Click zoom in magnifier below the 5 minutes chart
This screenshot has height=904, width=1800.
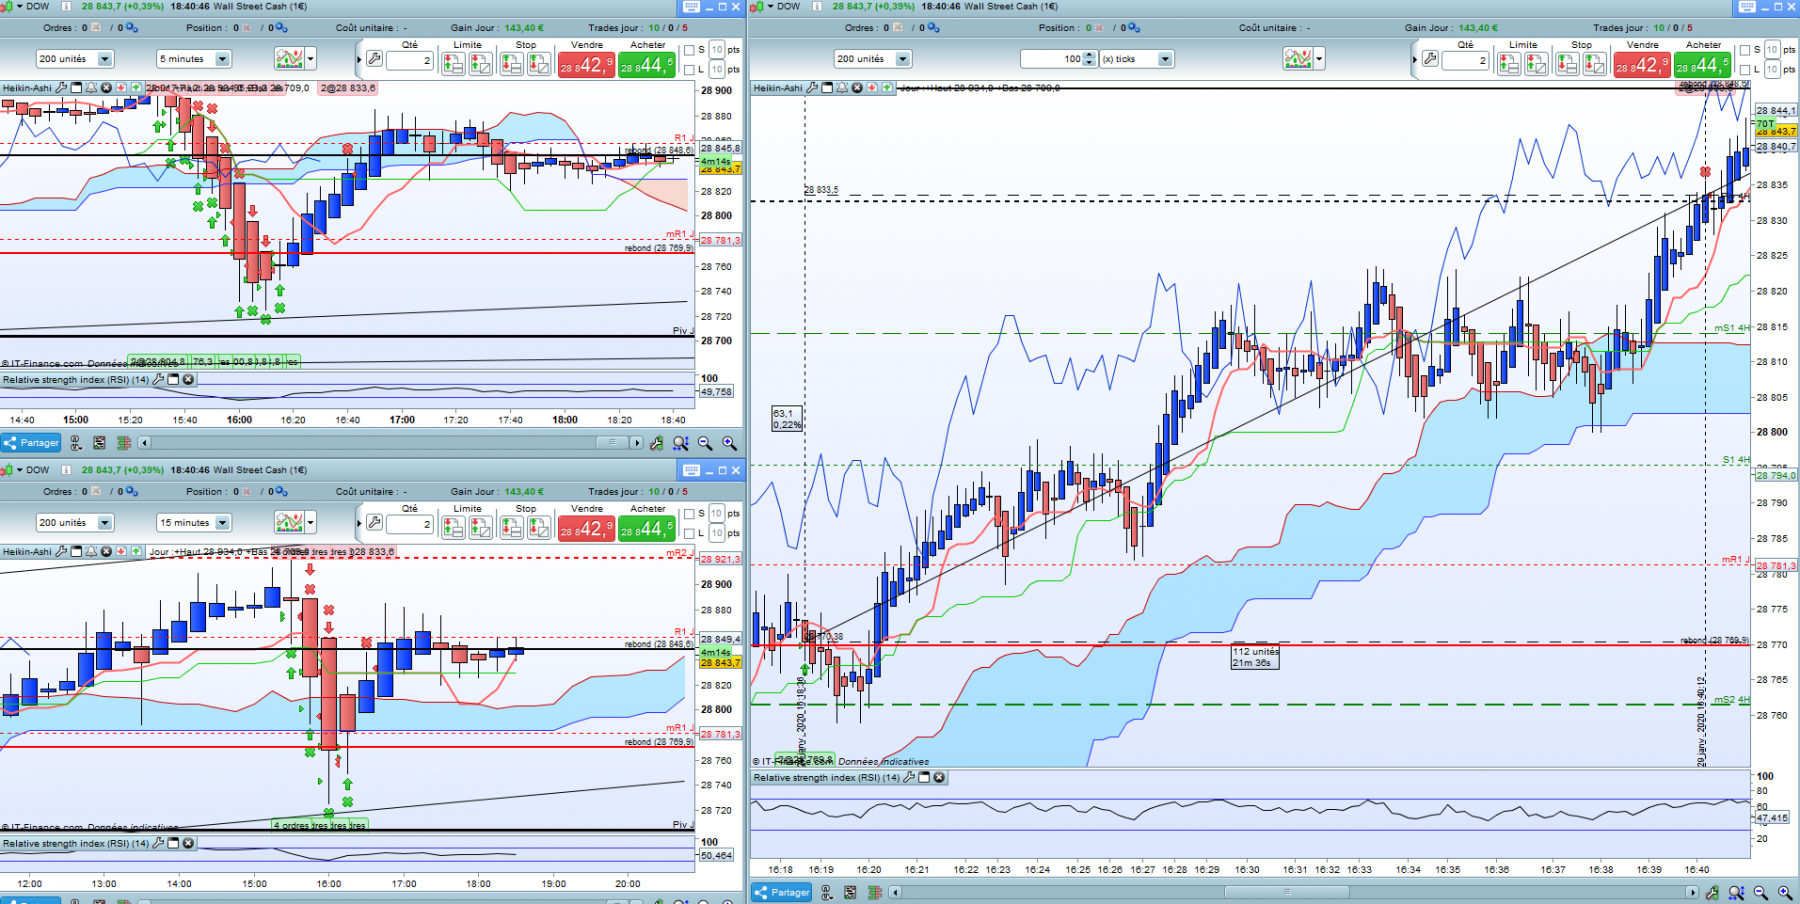729,443
